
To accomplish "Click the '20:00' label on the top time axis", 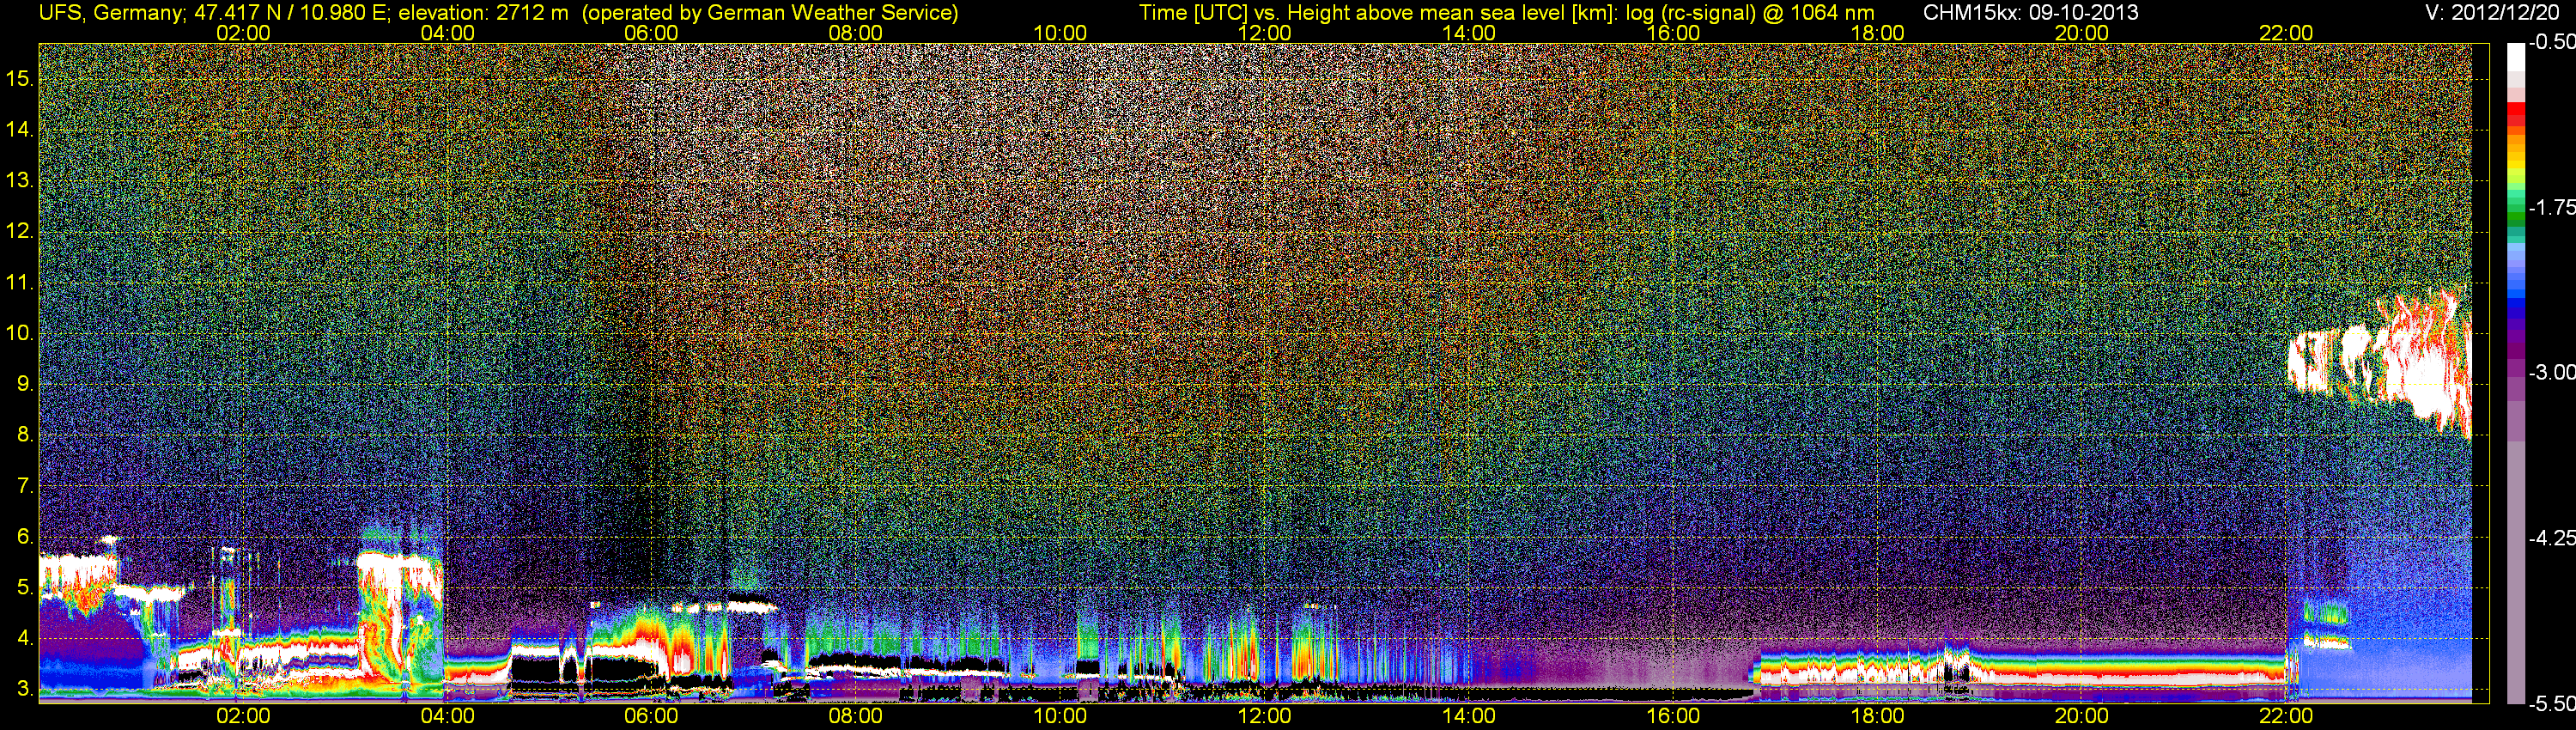I will coord(2082,33).
